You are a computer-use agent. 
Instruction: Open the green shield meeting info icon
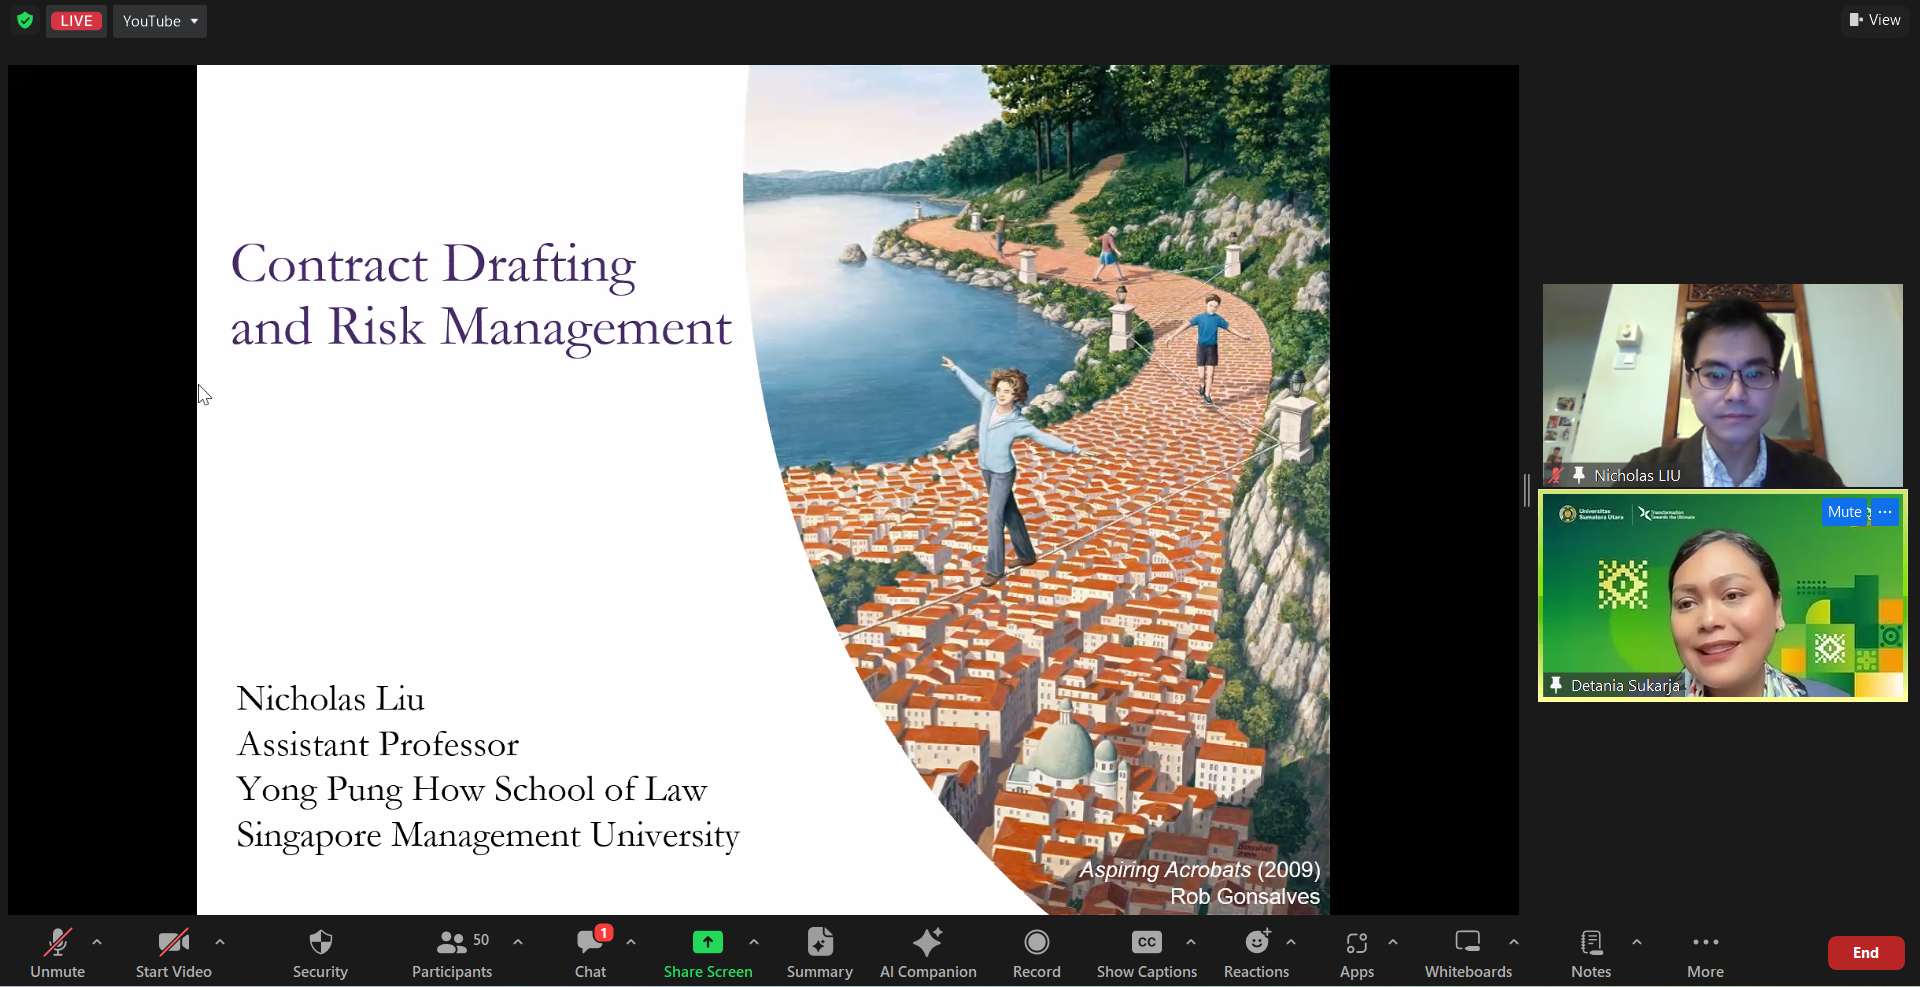point(25,21)
